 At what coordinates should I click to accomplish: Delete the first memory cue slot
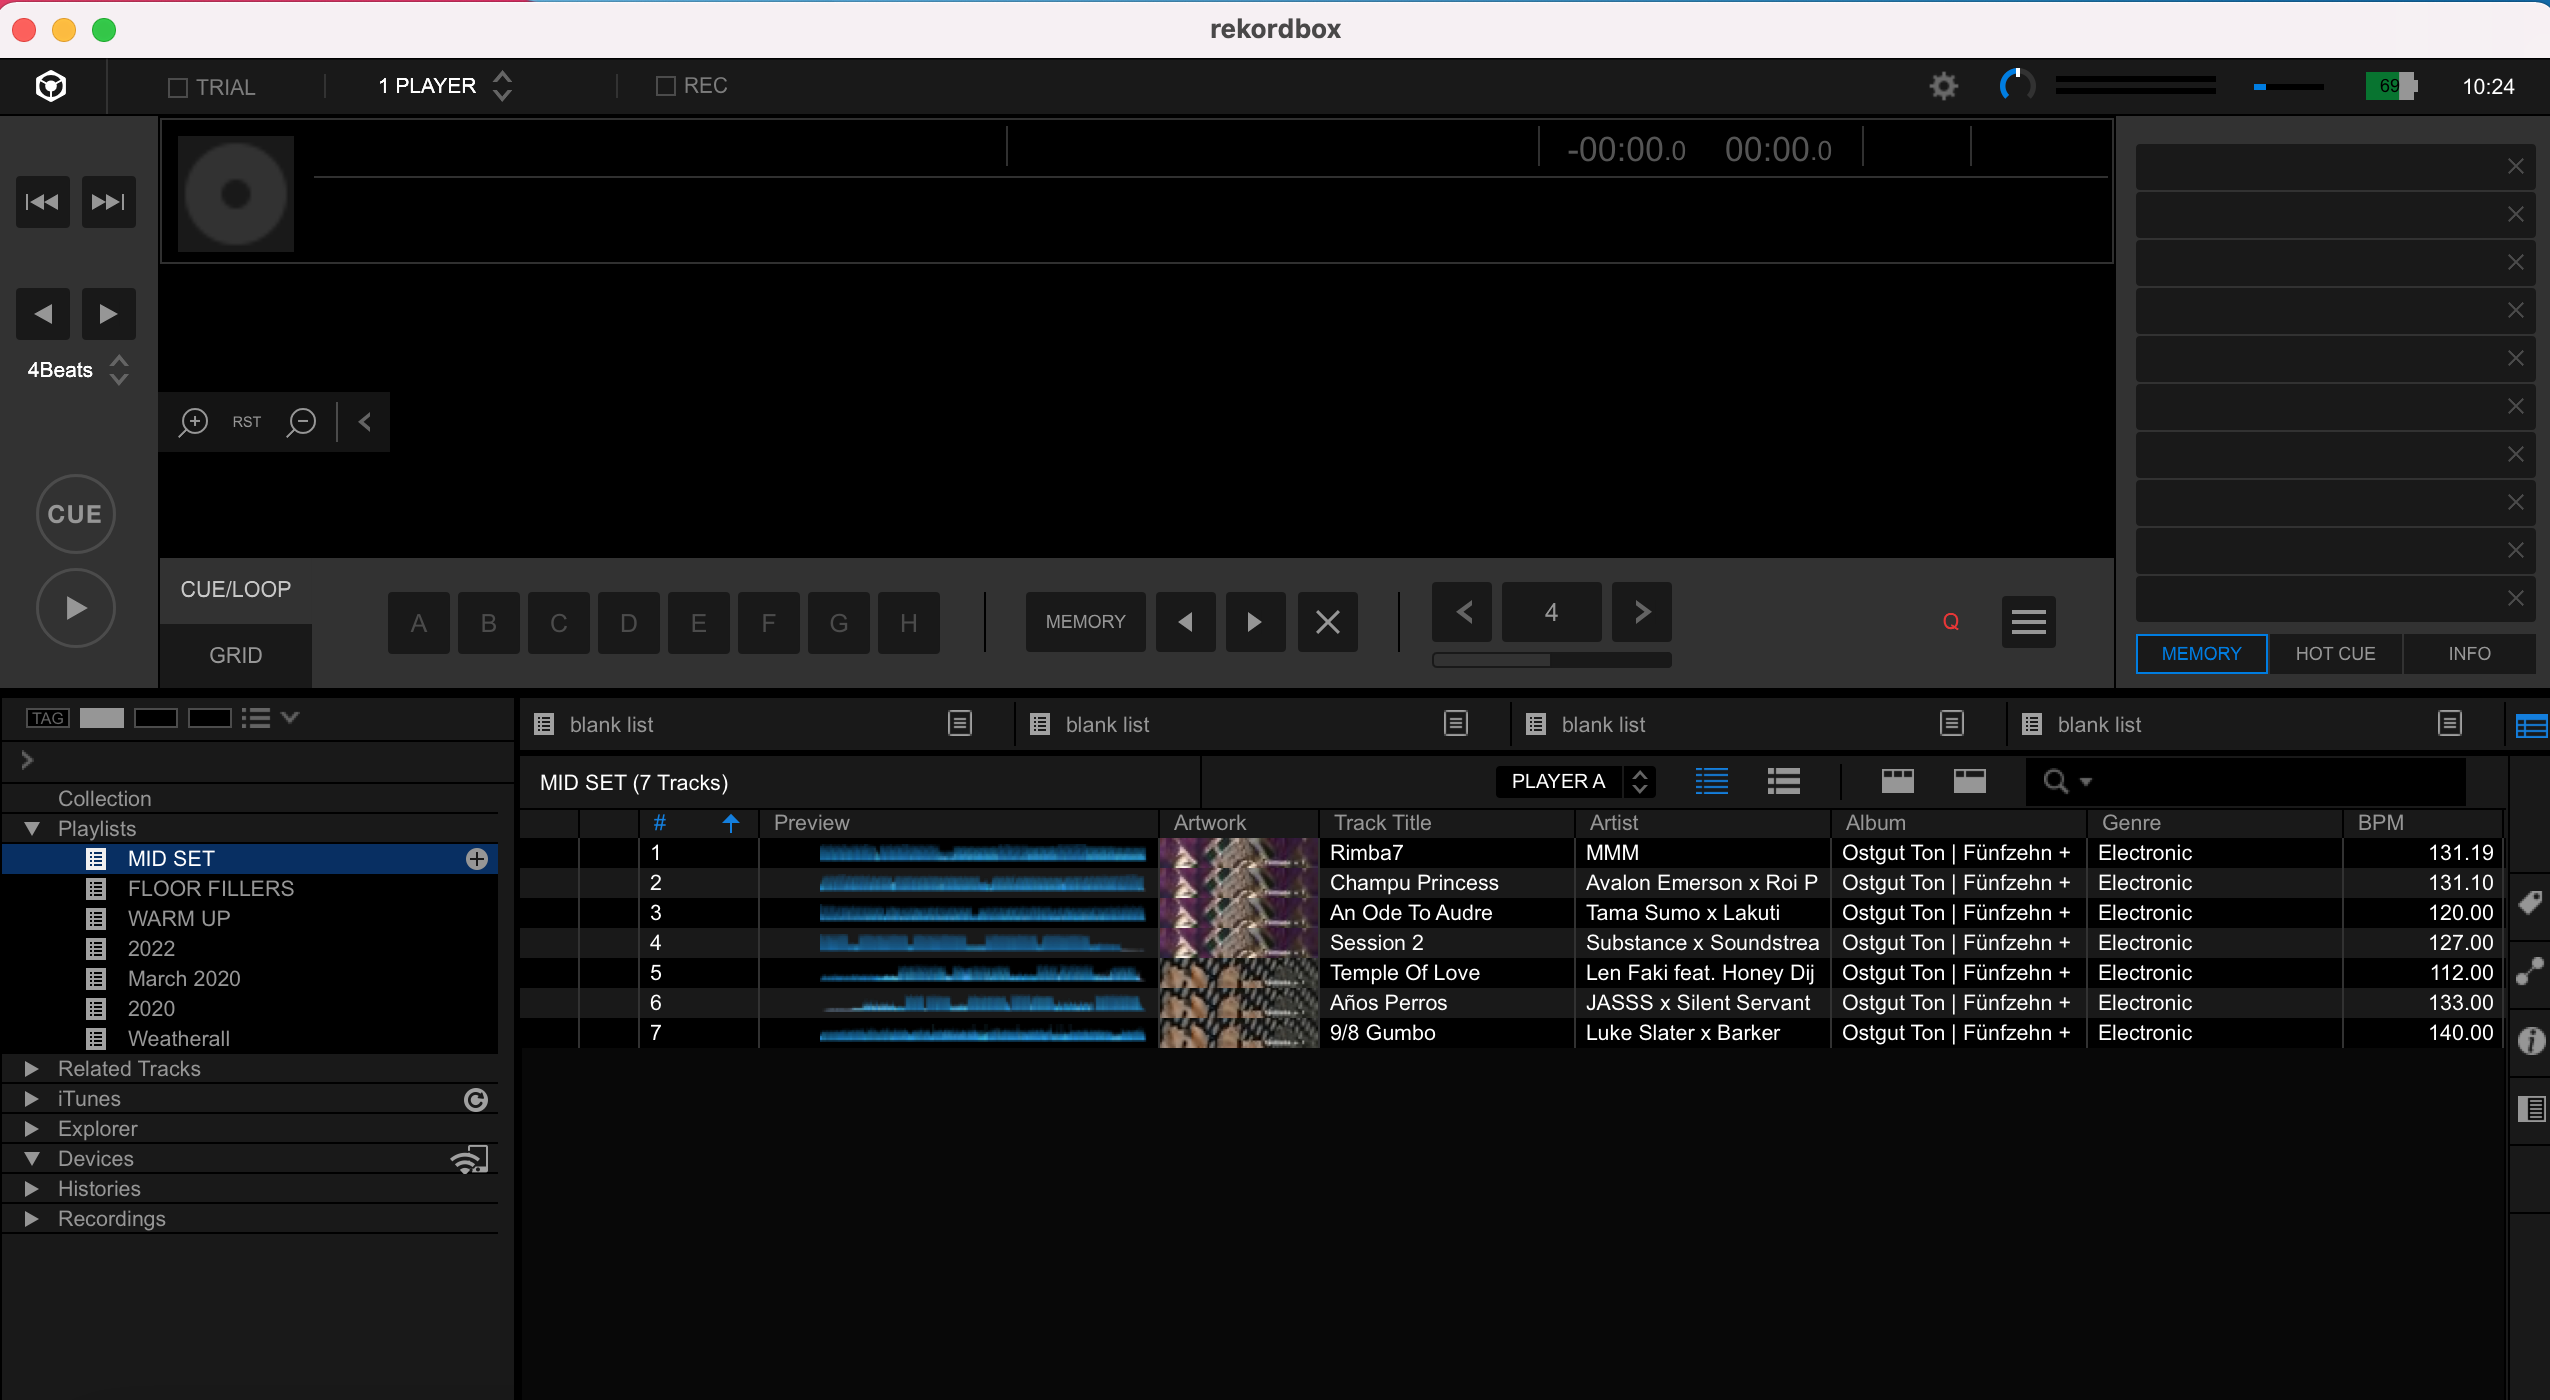2516,166
